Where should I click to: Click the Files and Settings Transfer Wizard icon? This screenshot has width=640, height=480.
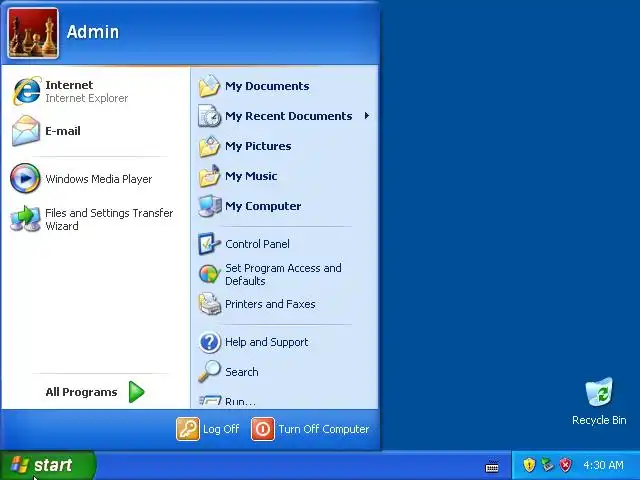click(x=25, y=219)
